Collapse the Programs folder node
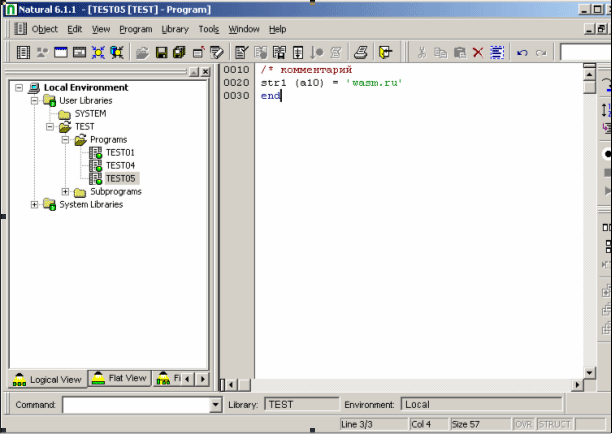Screen dimensions: 612x434 click(x=66, y=140)
